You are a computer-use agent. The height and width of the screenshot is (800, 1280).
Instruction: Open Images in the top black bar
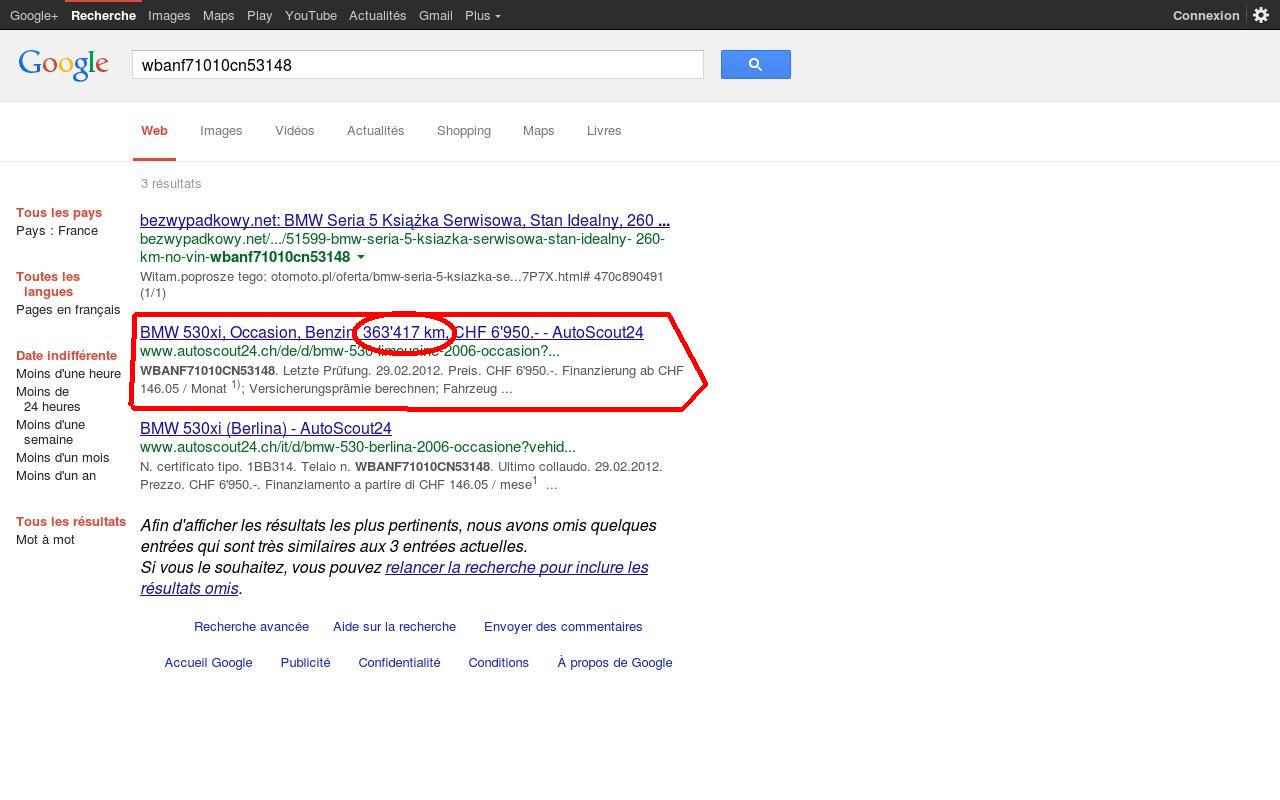coord(169,15)
